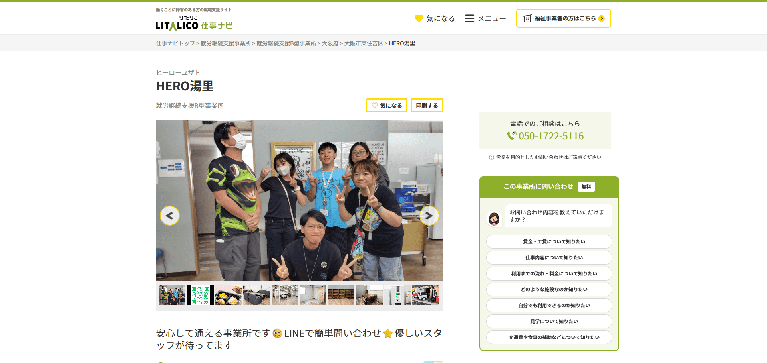Choose the first inquiry option in chat
This screenshot has width=767, height=363.
point(549,241)
